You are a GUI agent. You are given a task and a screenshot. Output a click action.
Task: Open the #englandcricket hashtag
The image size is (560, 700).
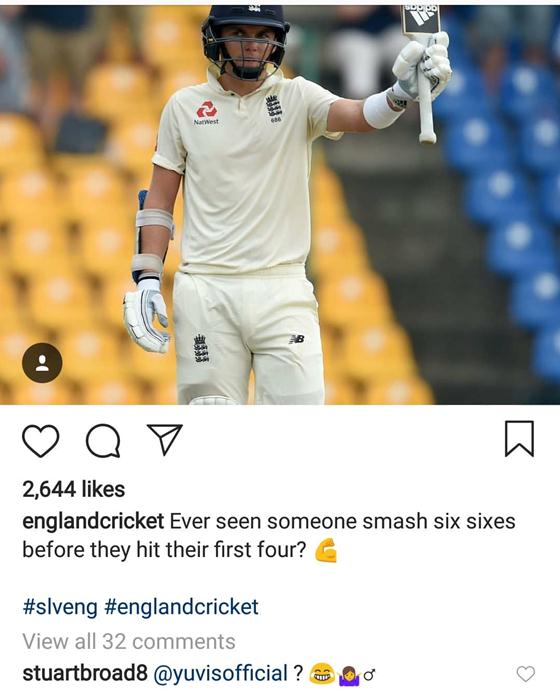[182, 607]
